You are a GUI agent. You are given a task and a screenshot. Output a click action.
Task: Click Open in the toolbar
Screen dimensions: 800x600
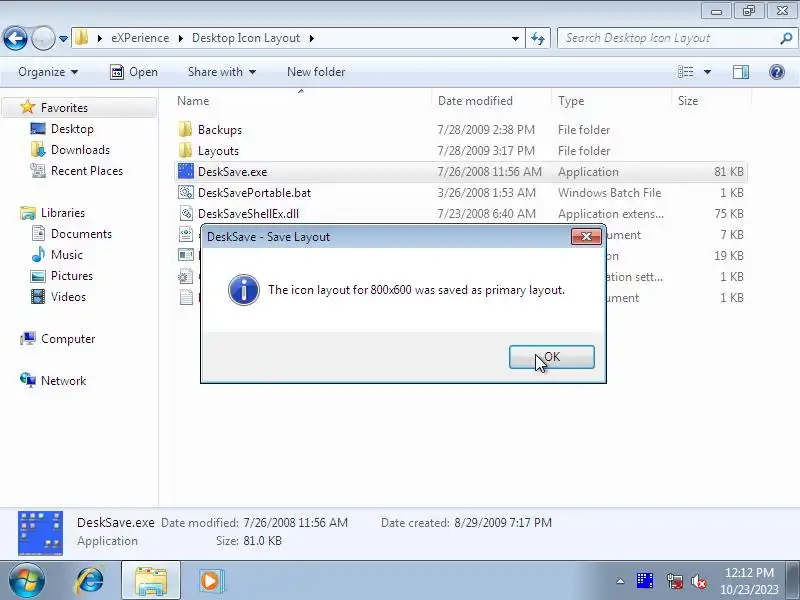(134, 72)
